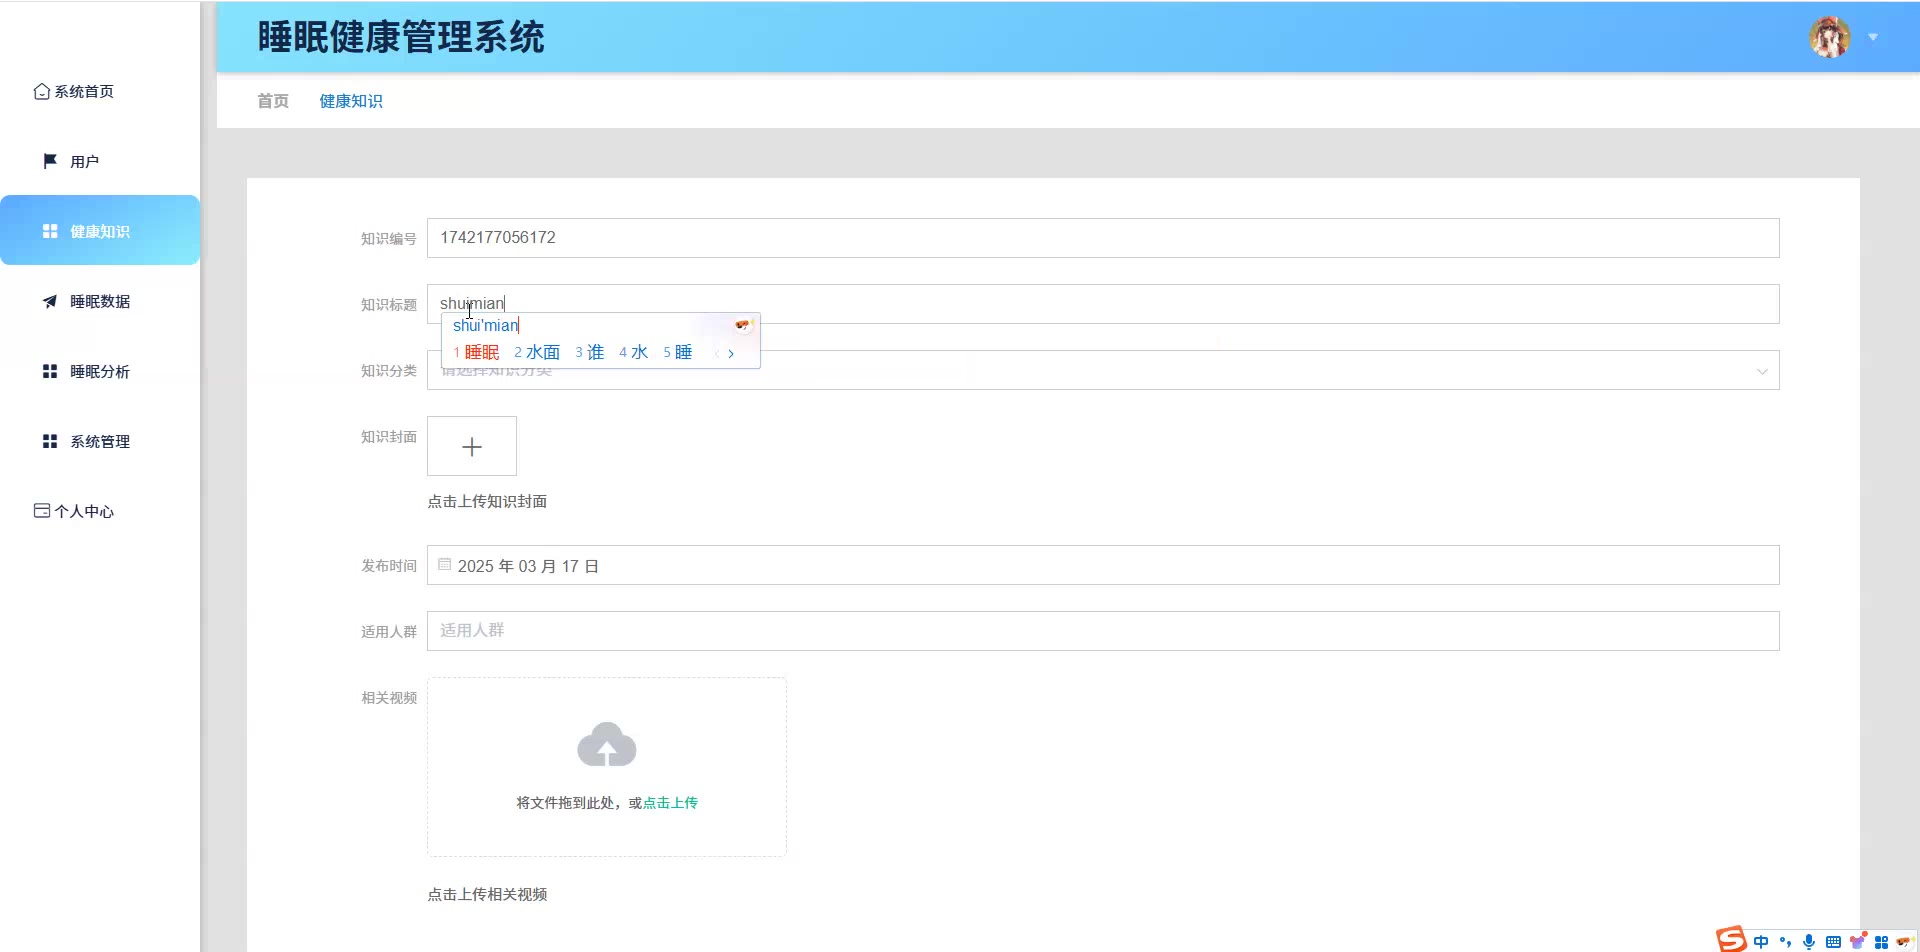Open 睡眠分析 grid icon

tap(50, 371)
